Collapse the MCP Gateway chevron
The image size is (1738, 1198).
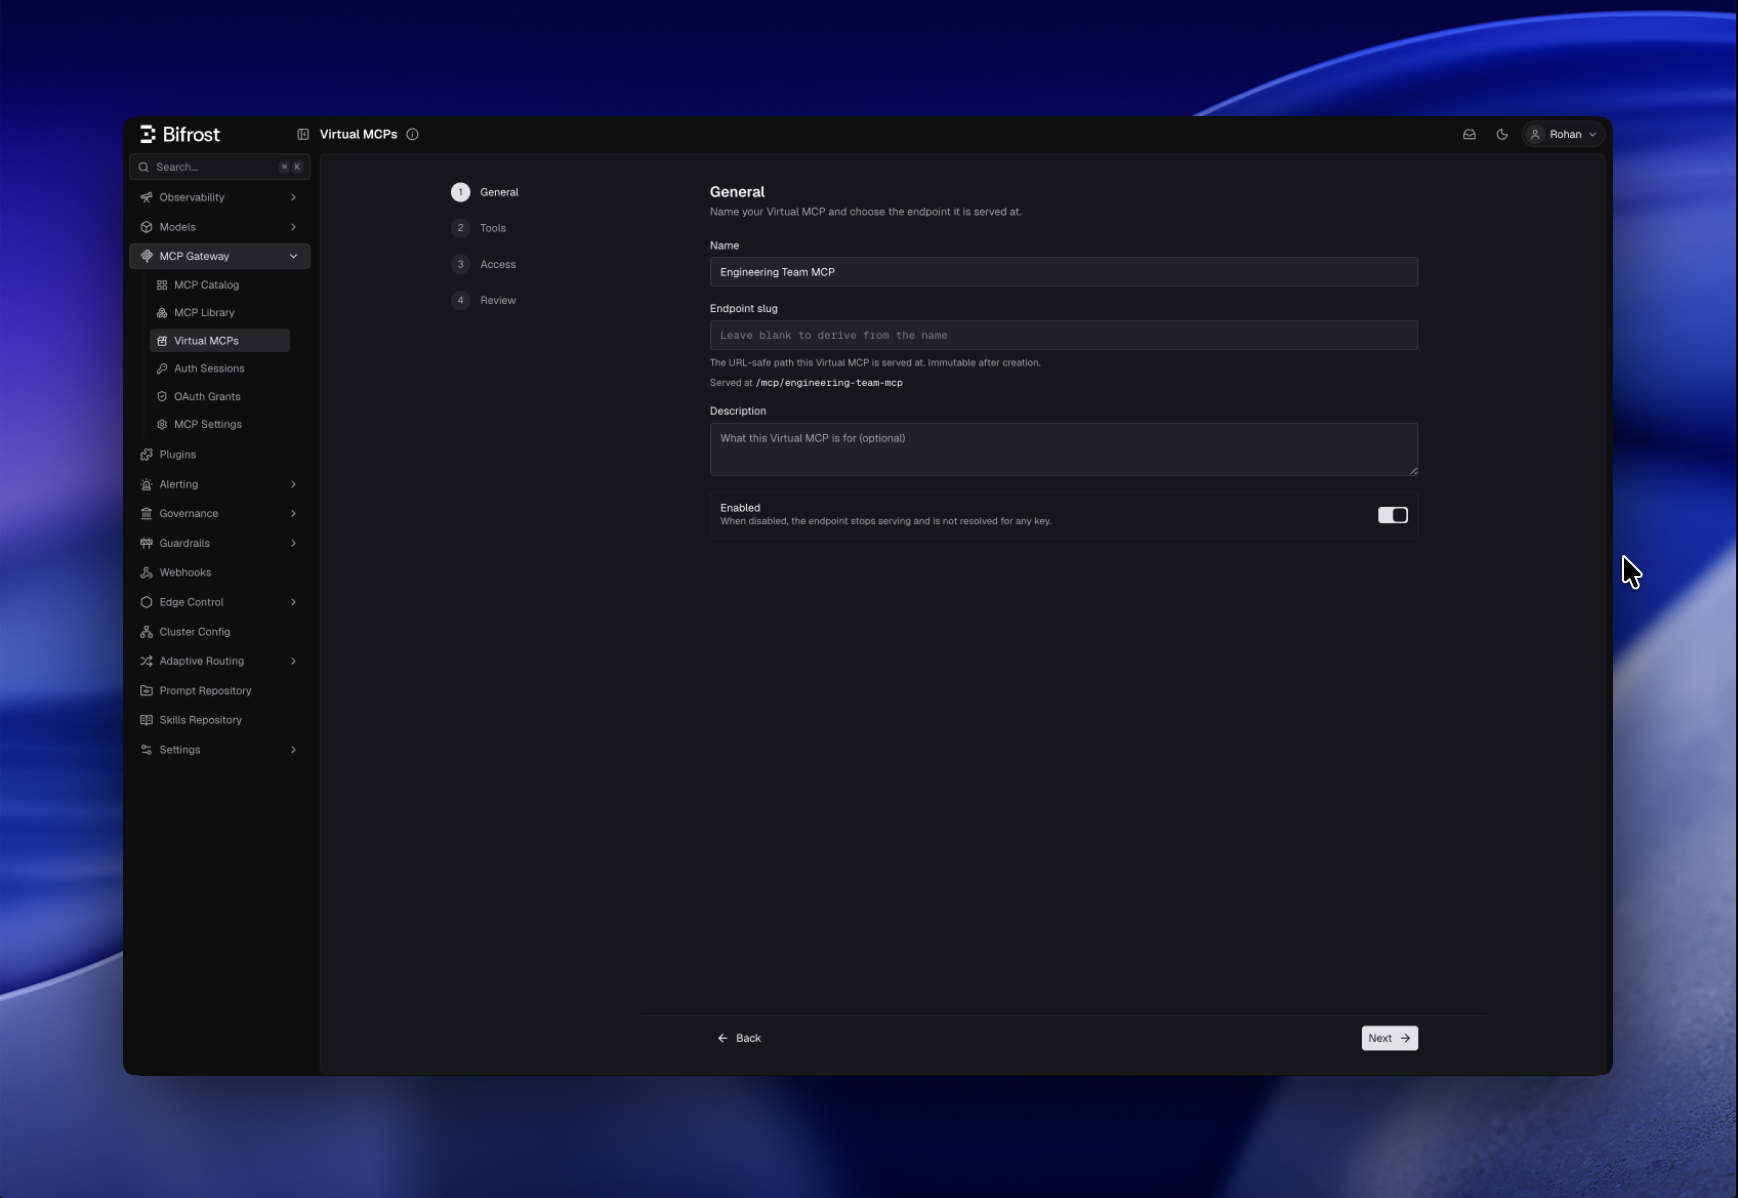[293, 256]
